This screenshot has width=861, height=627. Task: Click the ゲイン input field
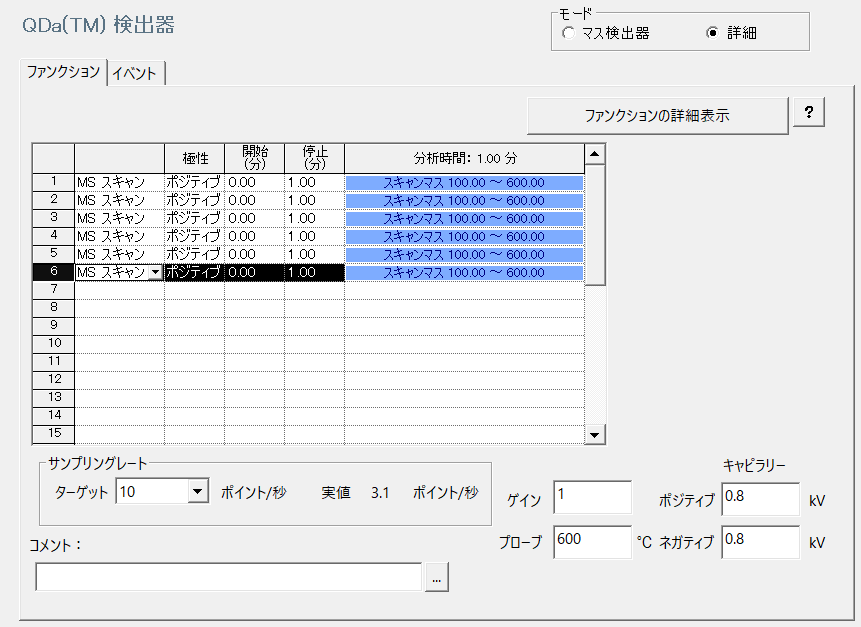pyautogui.click(x=592, y=497)
